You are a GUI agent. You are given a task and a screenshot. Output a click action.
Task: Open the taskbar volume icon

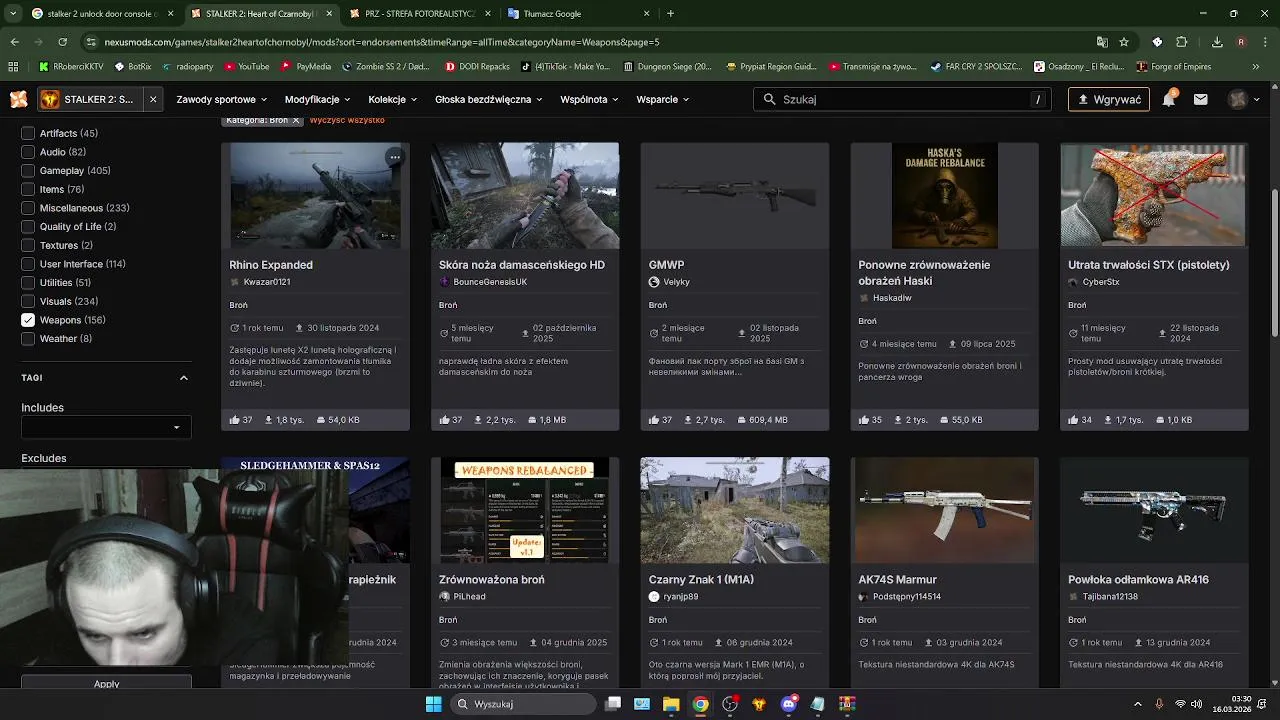tap(1196, 704)
